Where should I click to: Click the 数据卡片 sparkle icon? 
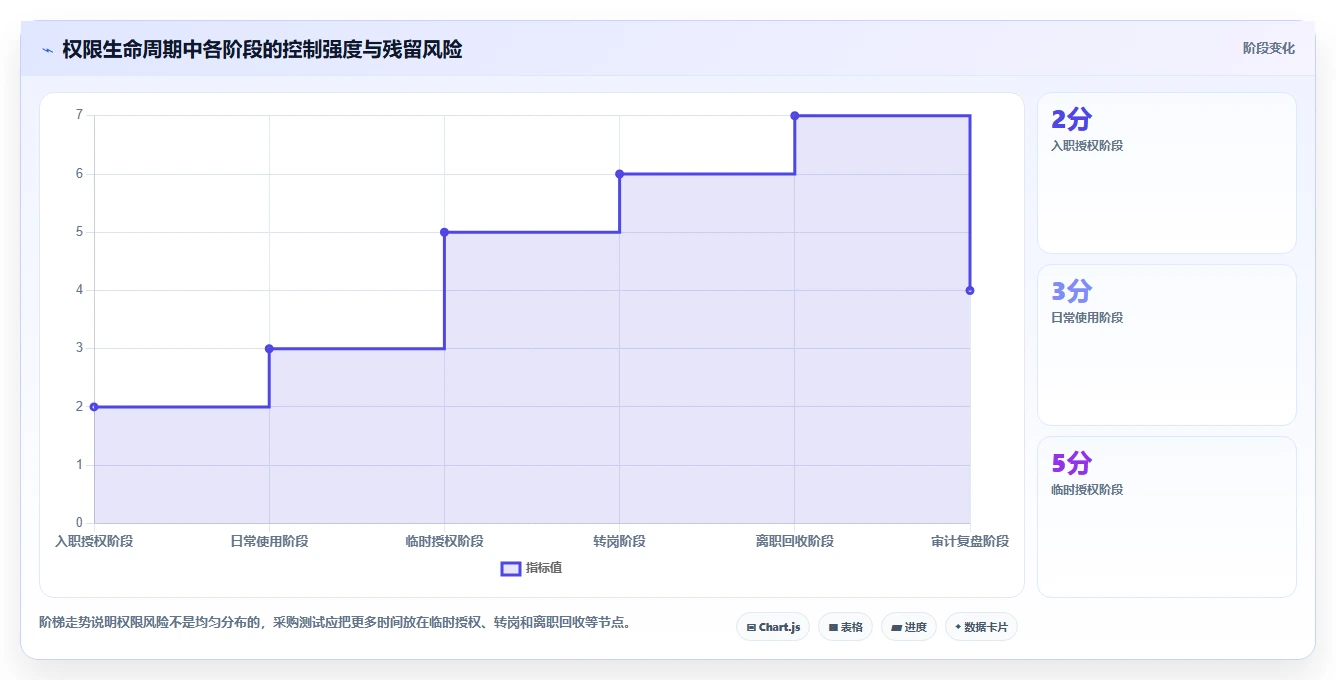tap(958, 627)
